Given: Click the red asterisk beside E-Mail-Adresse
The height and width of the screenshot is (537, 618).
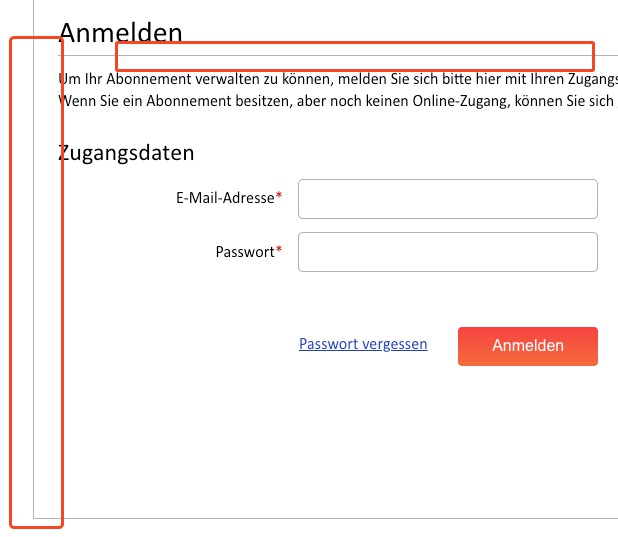Looking at the screenshot, I should [x=279, y=198].
